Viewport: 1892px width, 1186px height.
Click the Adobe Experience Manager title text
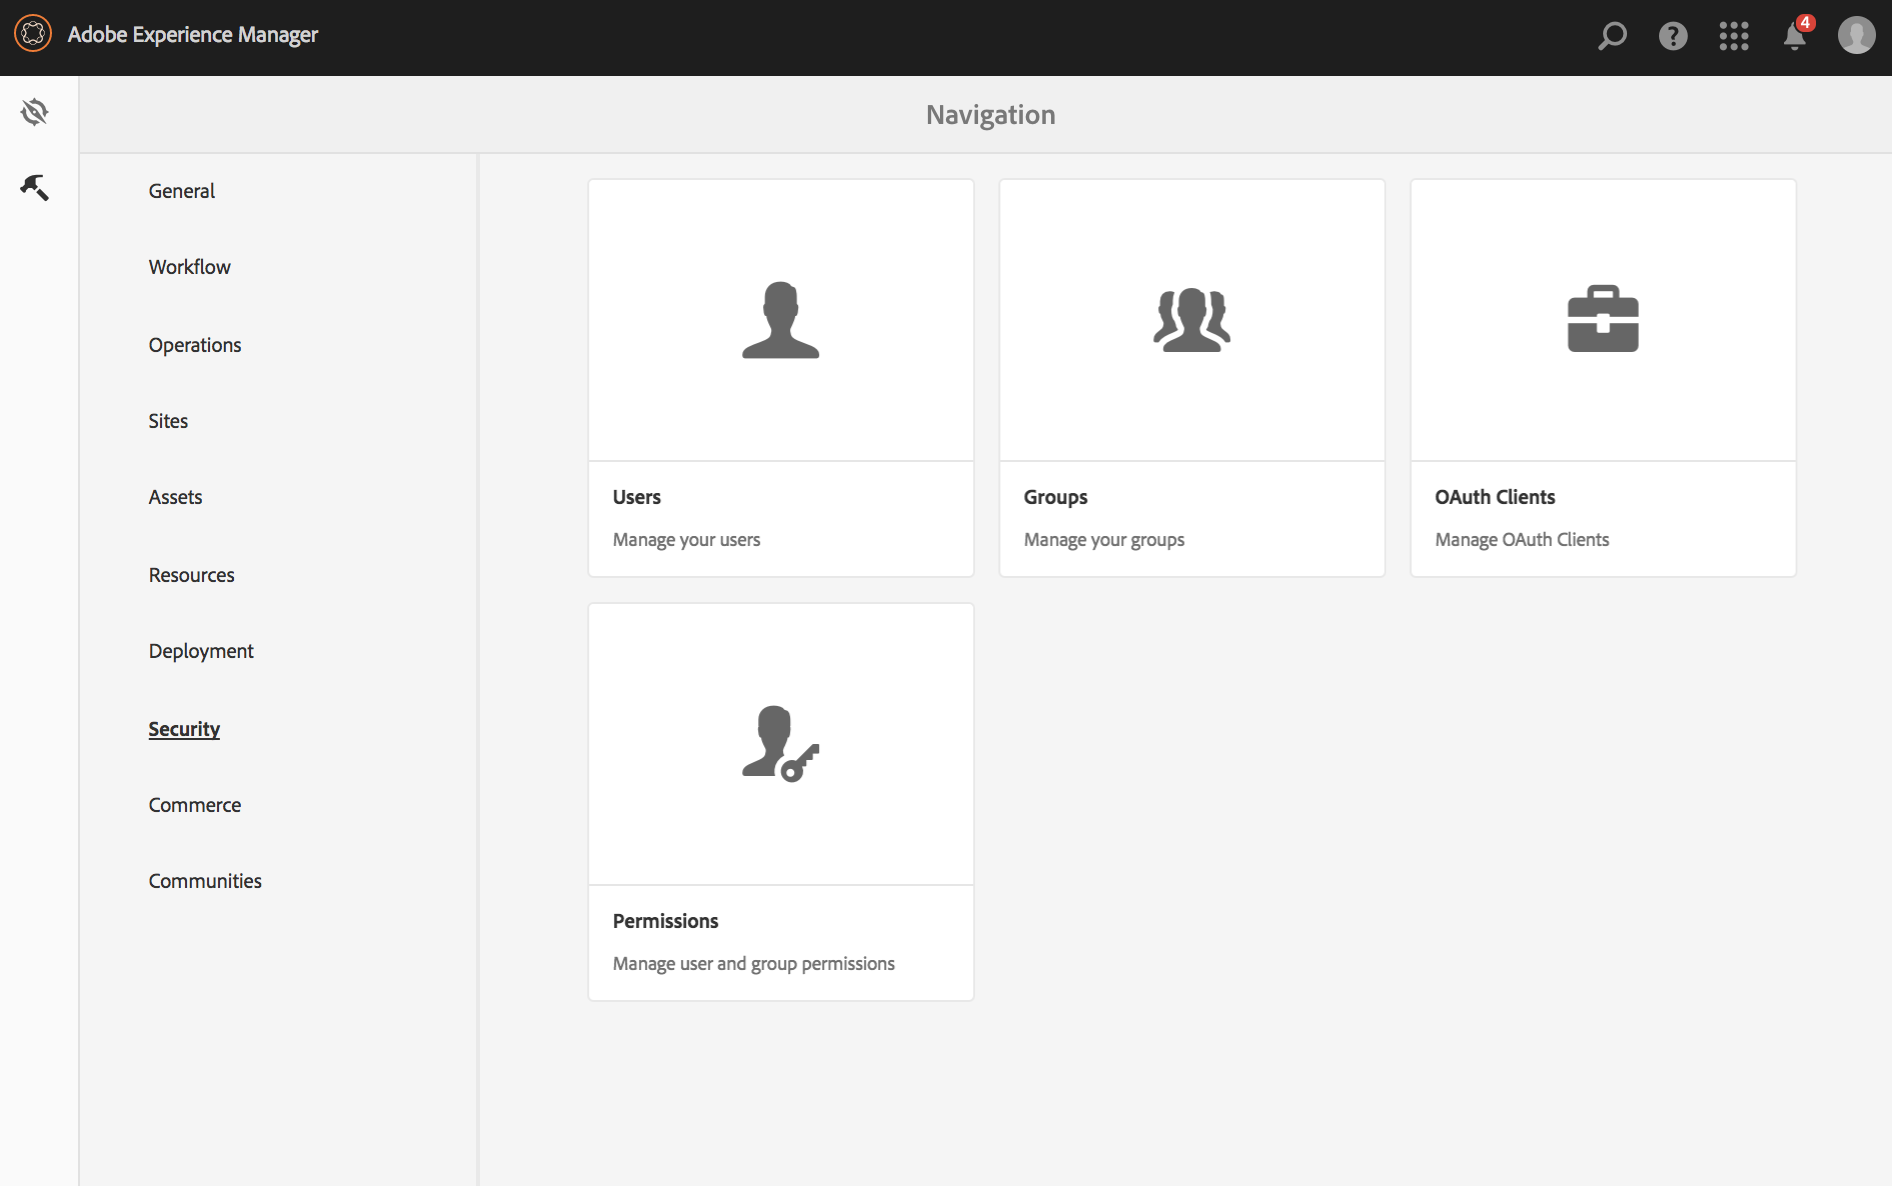tap(193, 34)
